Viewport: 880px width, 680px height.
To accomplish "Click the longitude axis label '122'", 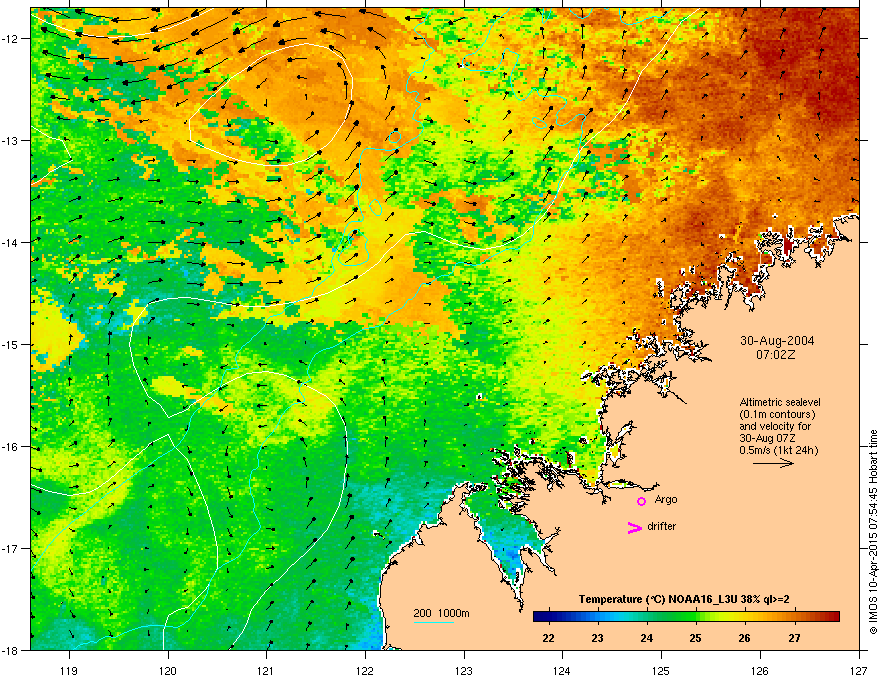I will [365, 670].
